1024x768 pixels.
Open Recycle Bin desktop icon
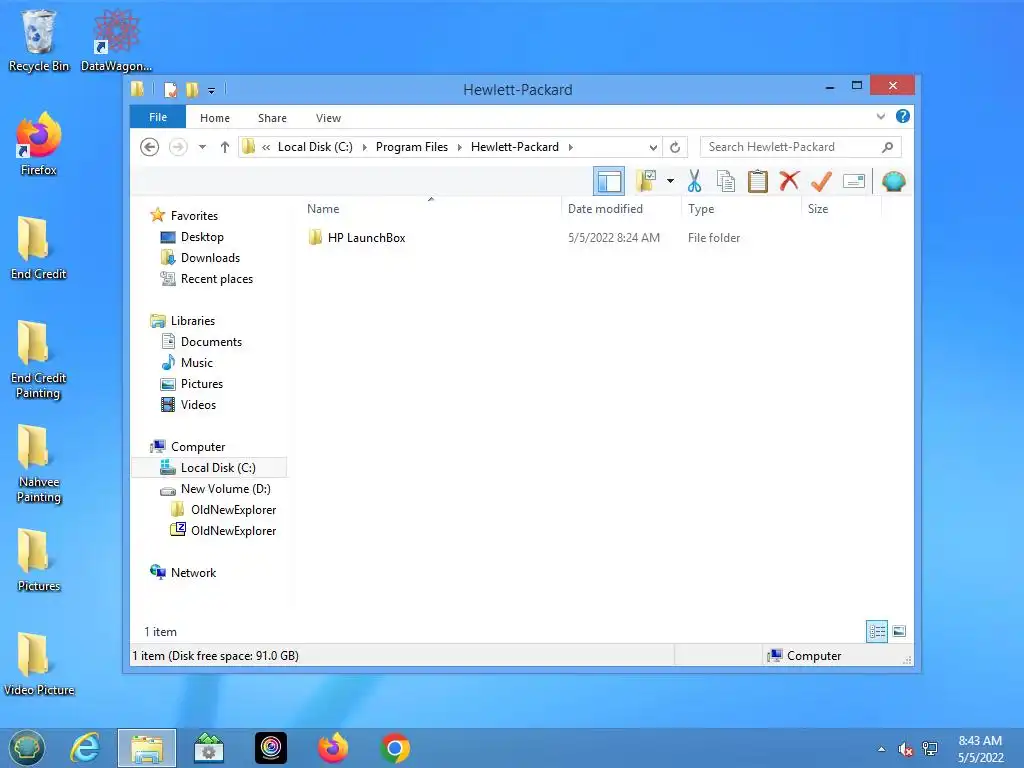tap(39, 40)
